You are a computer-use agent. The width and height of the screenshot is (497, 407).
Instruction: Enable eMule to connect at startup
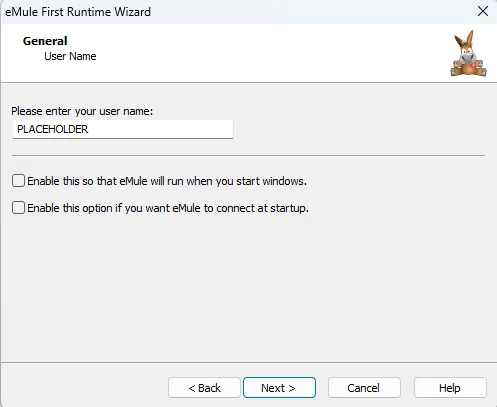click(18, 208)
